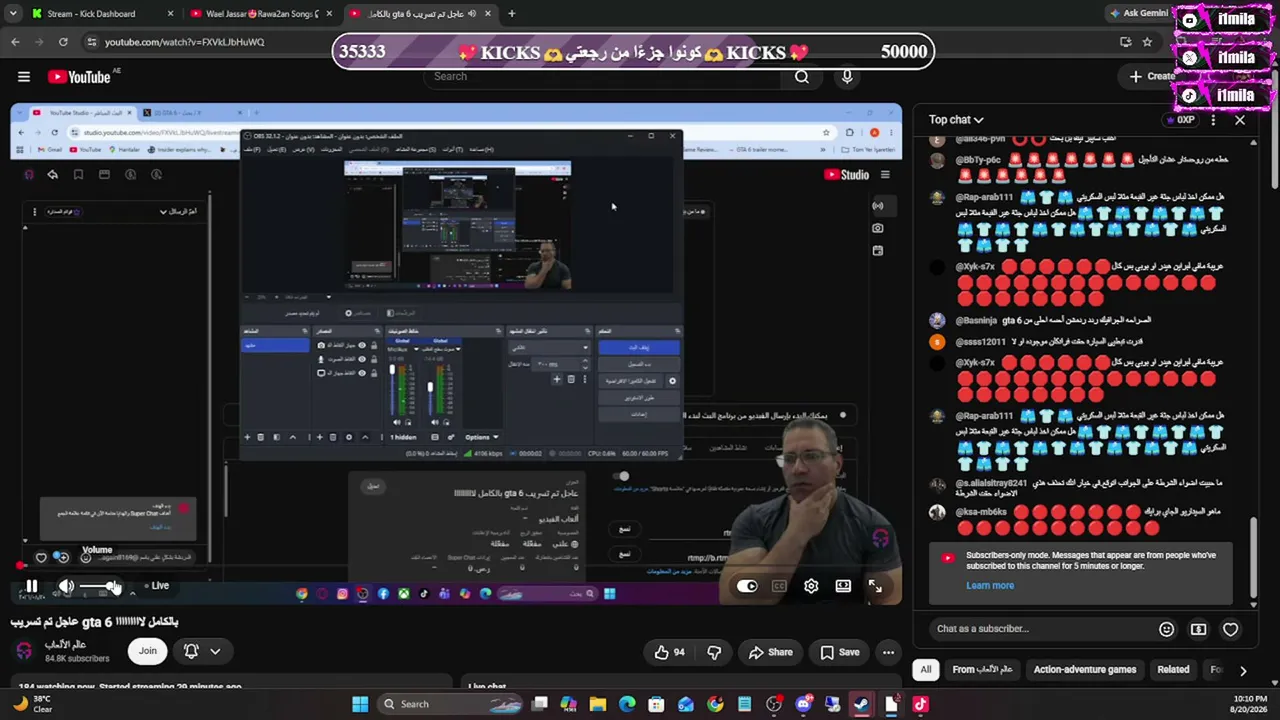1280x720 pixels.
Task: Open the Windows Start menu
Action: coord(360,704)
